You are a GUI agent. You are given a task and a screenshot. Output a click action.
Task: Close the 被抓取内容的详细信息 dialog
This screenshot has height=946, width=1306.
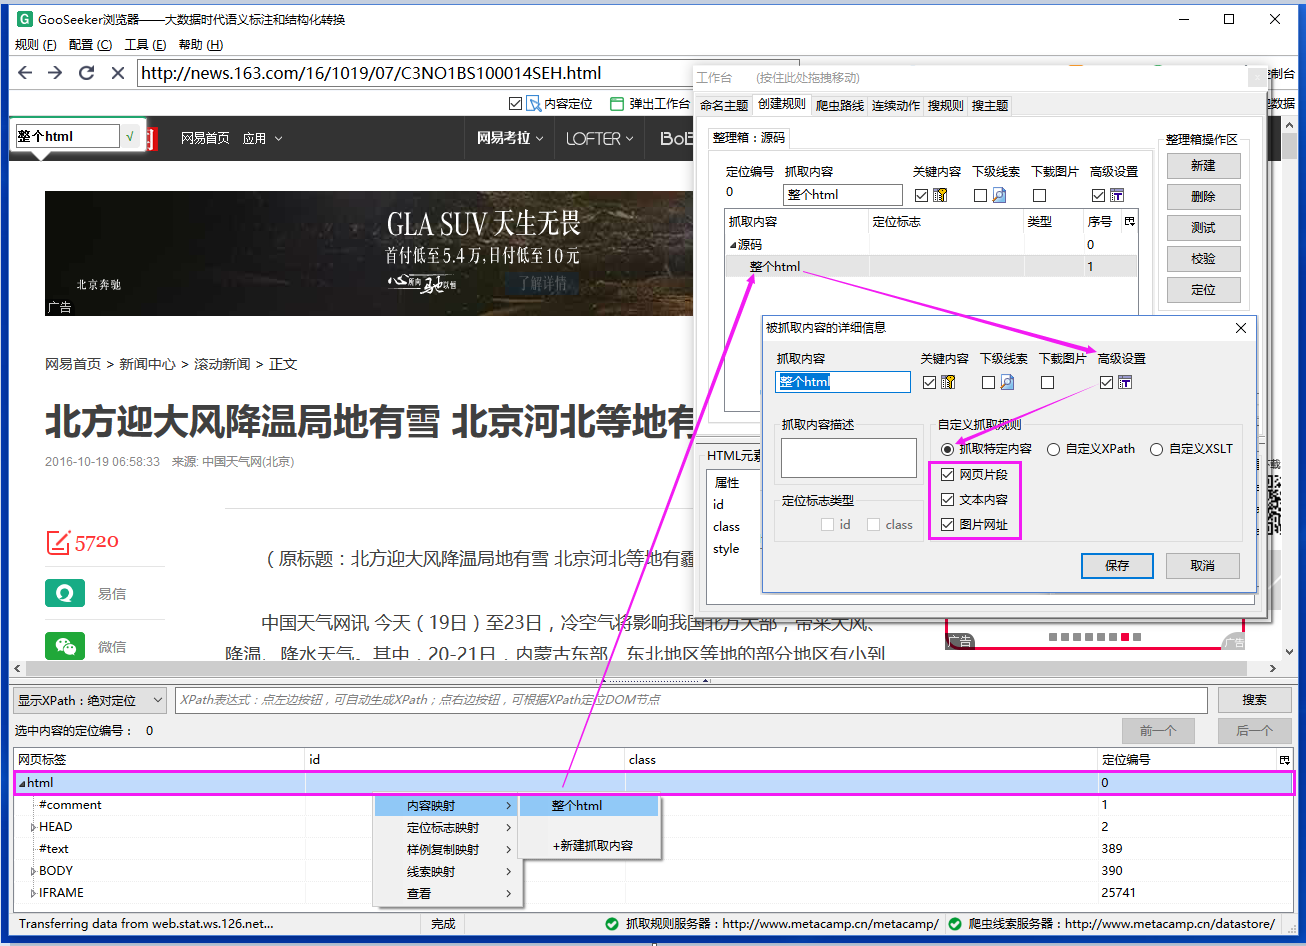(1241, 327)
